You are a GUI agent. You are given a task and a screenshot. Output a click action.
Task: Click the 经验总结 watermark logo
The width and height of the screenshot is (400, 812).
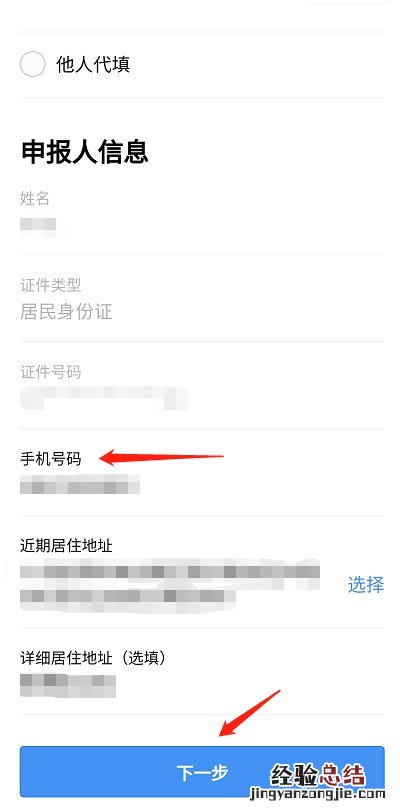(x=318, y=781)
